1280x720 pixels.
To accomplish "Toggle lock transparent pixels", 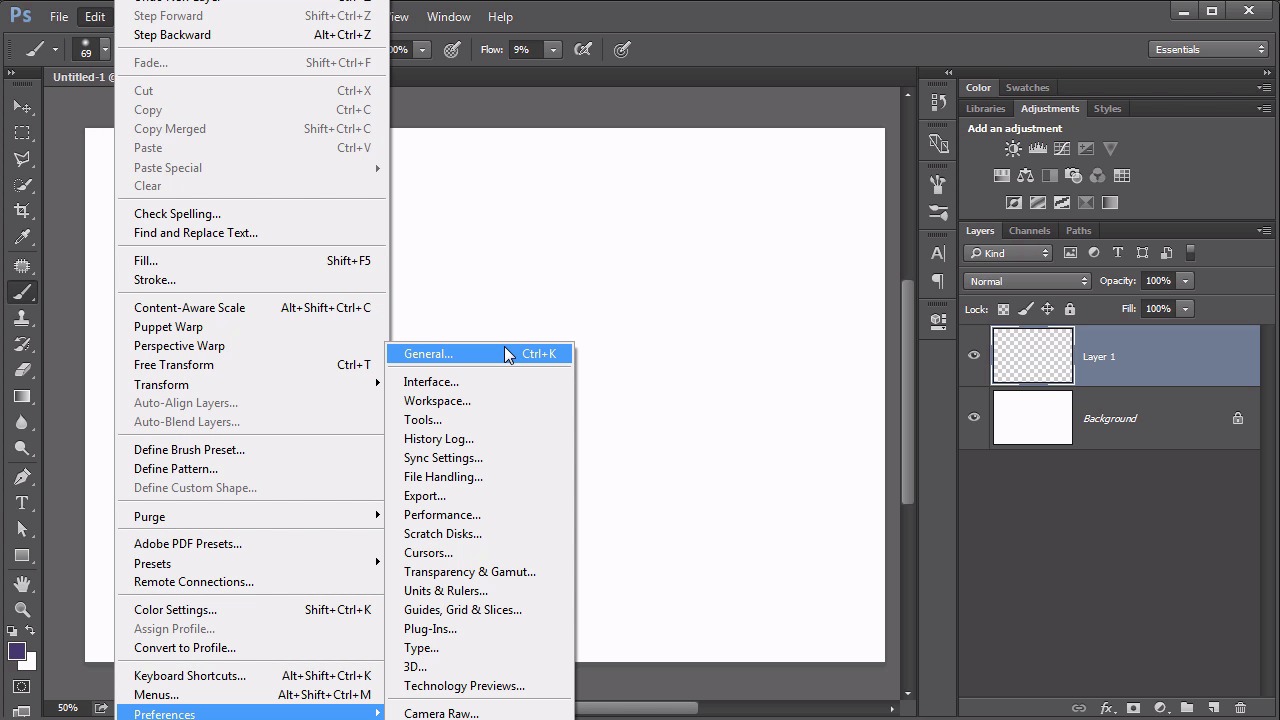I will [1003, 309].
